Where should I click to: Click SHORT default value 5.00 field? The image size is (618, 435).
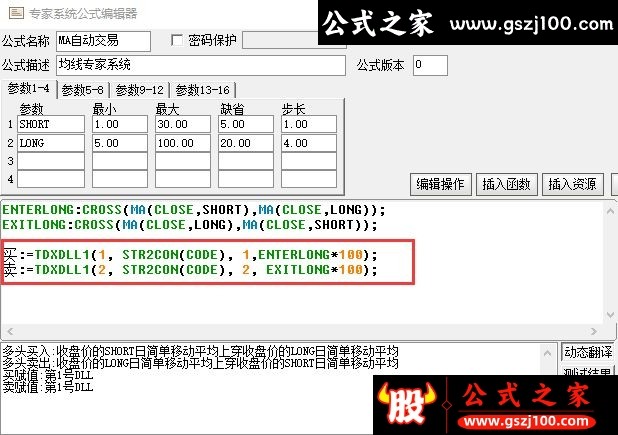click(246, 124)
